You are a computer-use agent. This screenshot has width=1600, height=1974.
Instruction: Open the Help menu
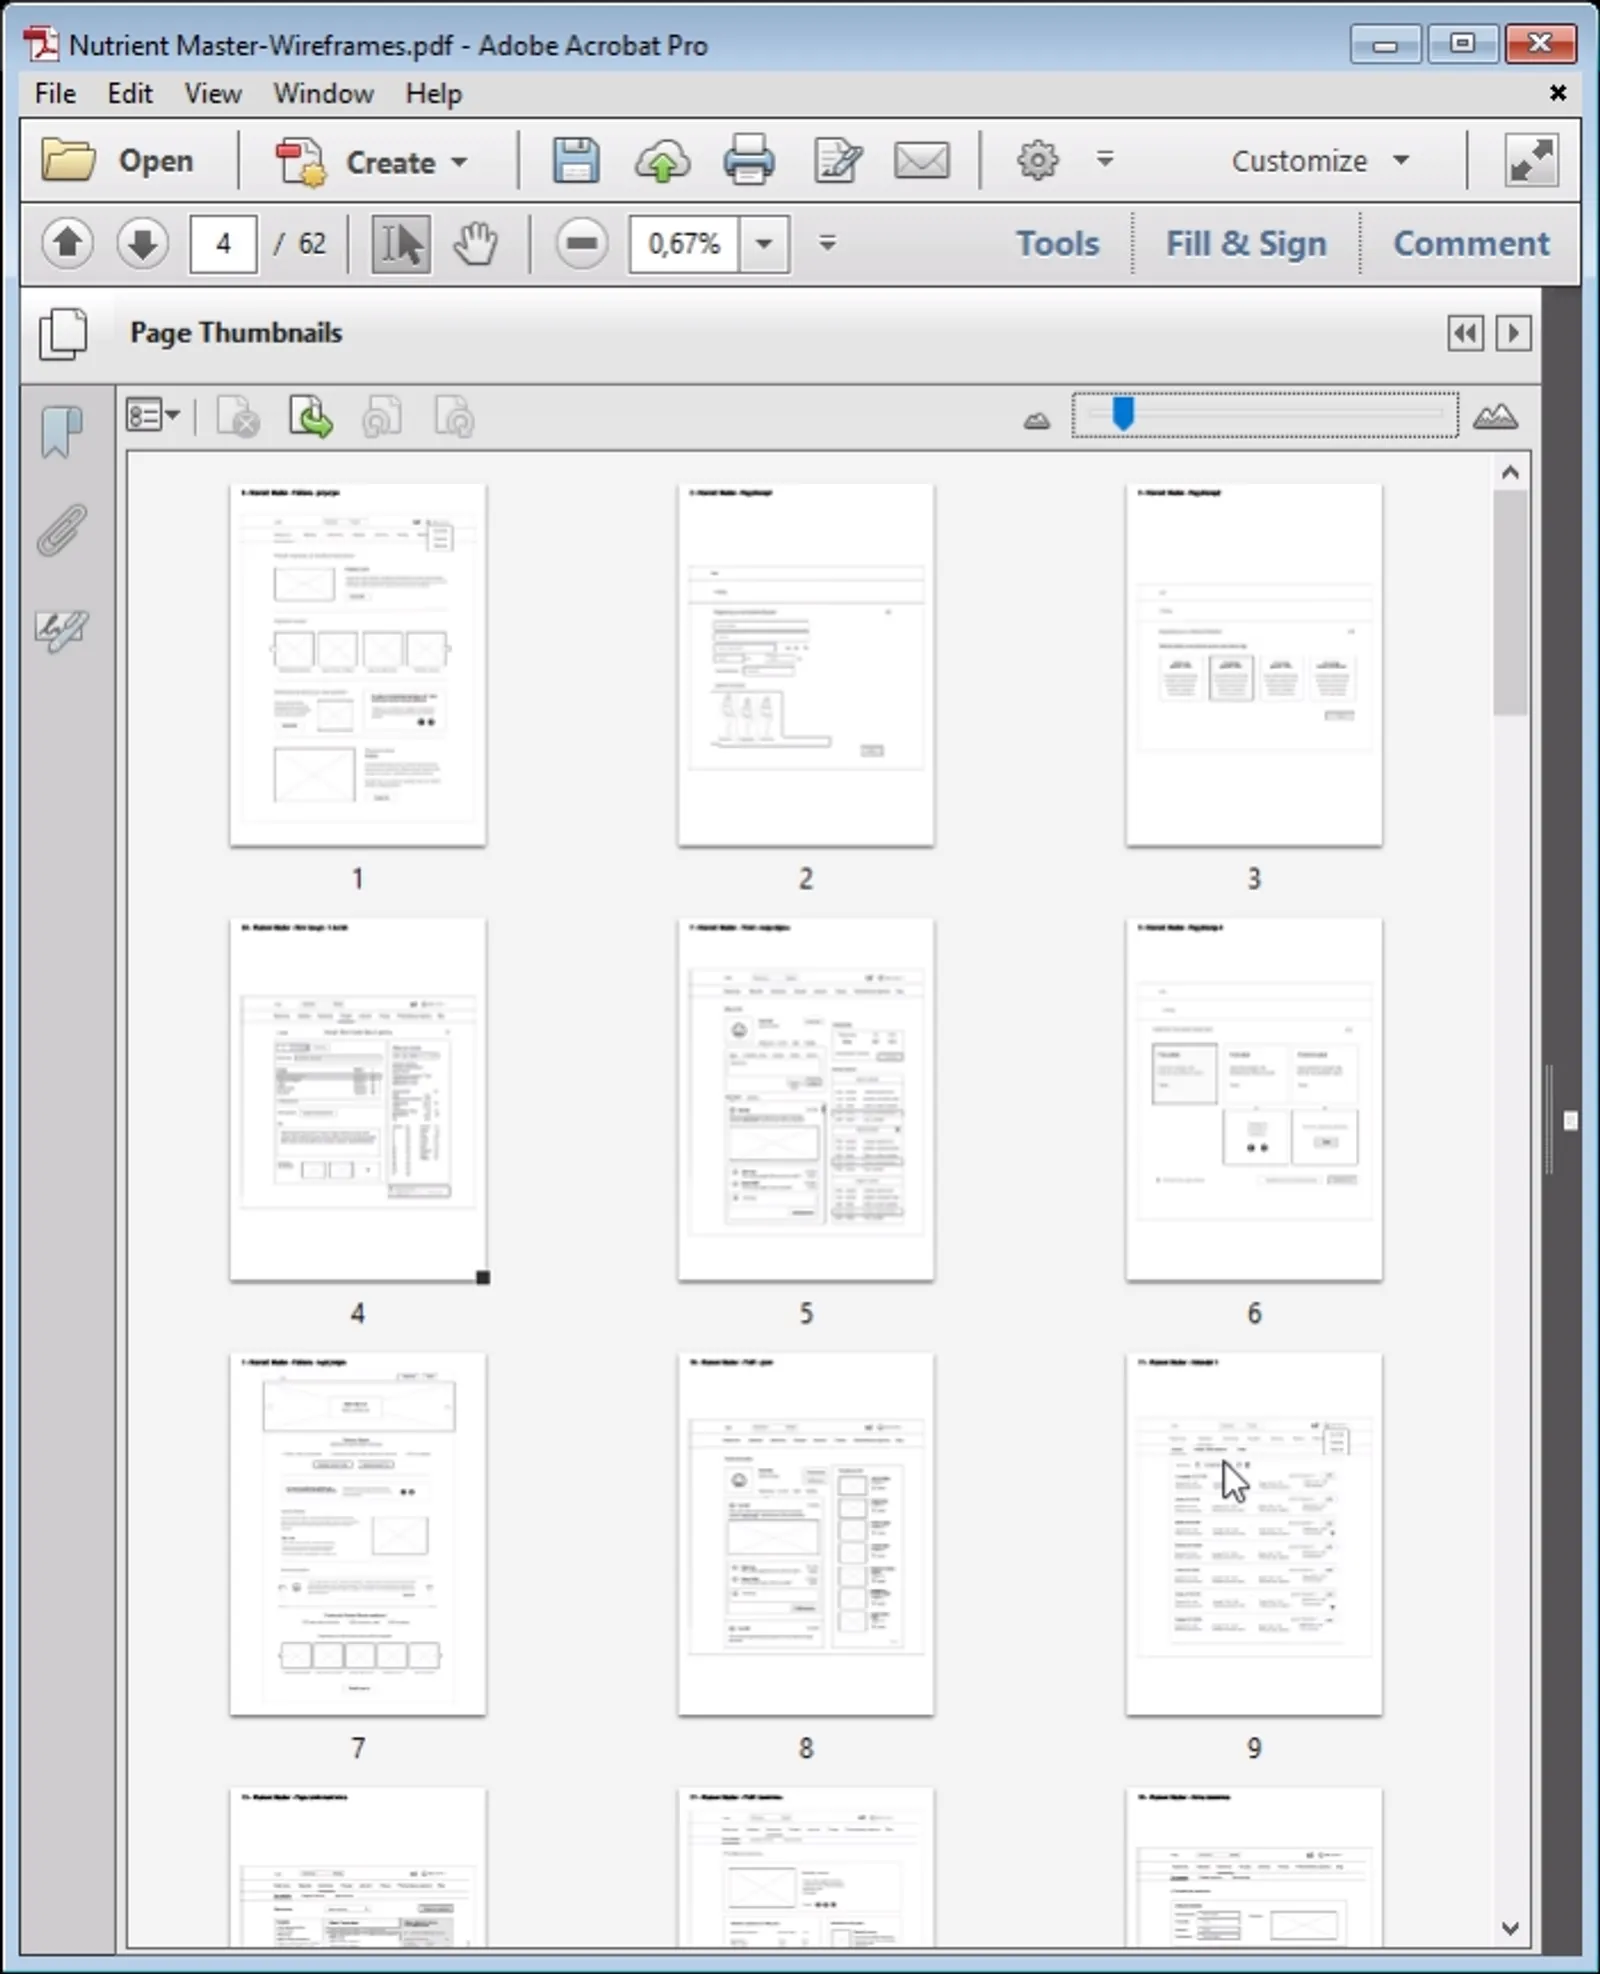click(433, 93)
